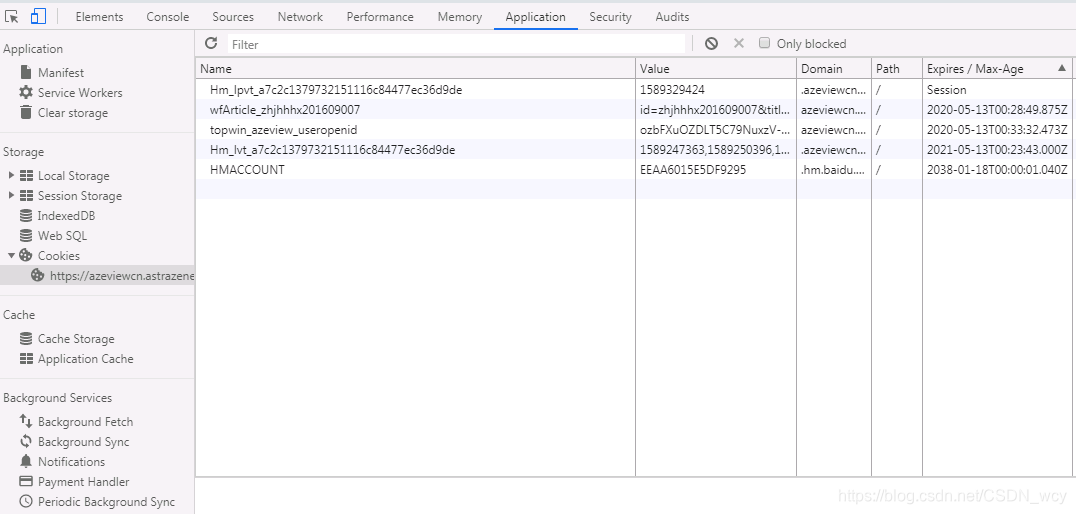The height and width of the screenshot is (514, 1076).
Task: Click the Cache Storage database icon
Action: pyautogui.click(x=26, y=338)
